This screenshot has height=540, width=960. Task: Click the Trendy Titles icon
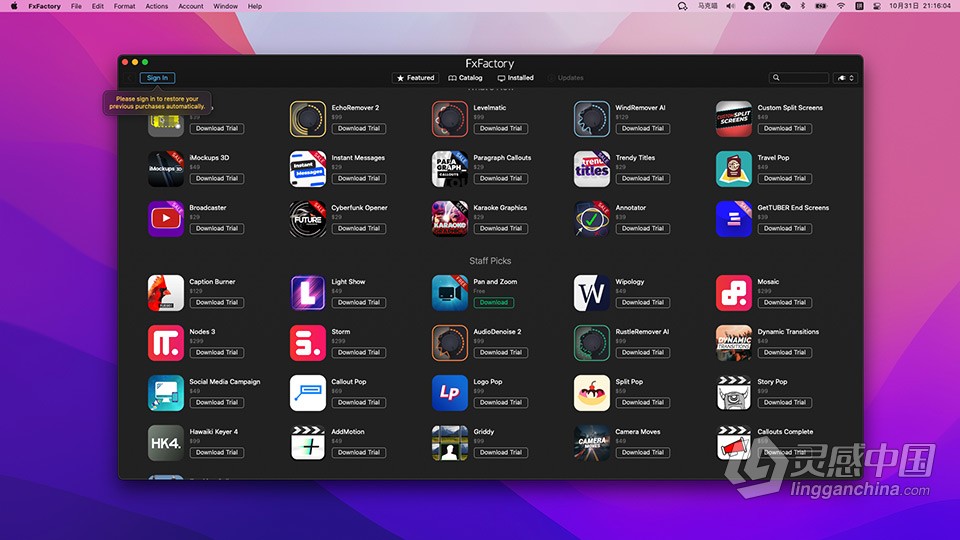(x=591, y=169)
